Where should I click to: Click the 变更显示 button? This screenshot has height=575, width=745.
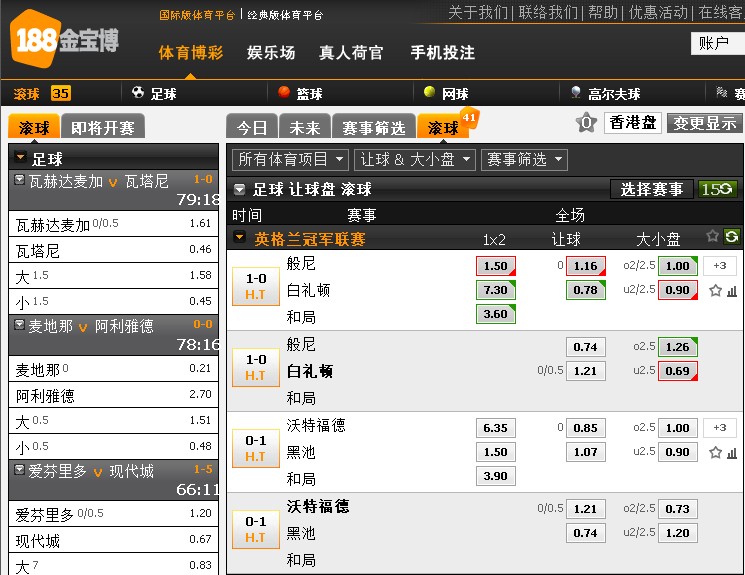point(704,123)
